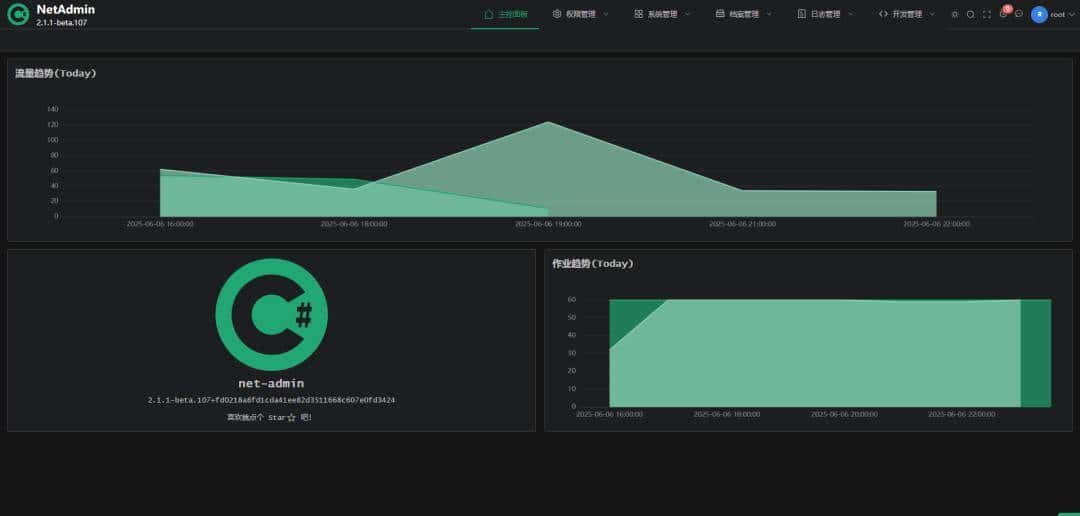The height and width of the screenshot is (516, 1080).
Task: Select the 主控面板 dashboard tab
Action: 505,15
